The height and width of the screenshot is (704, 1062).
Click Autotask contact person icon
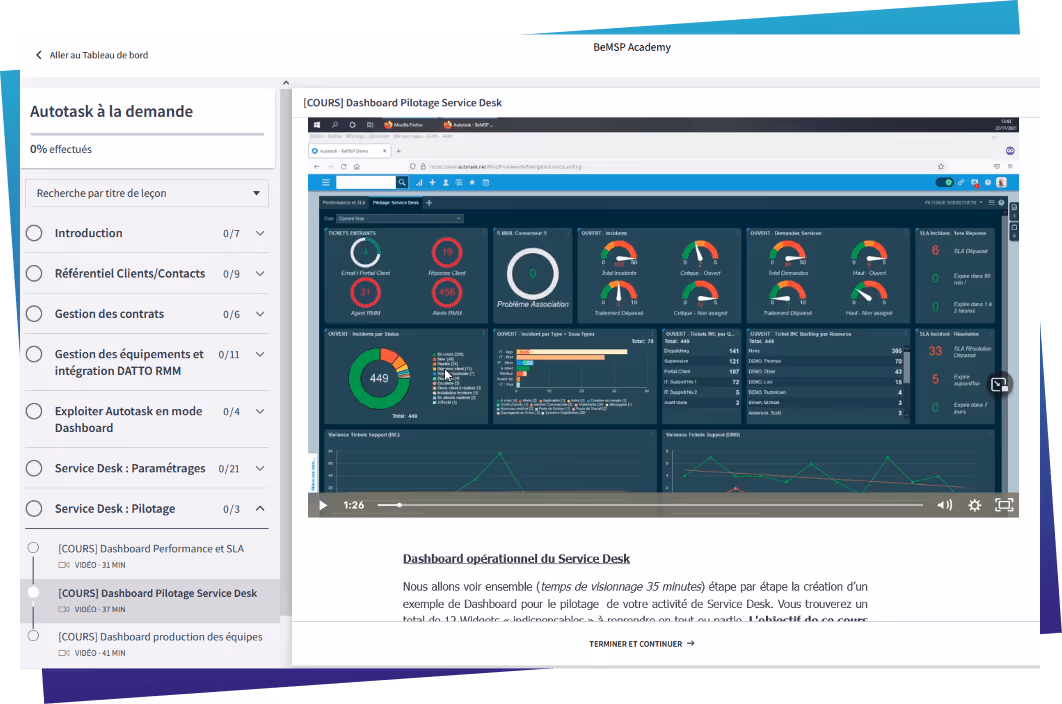coord(446,182)
